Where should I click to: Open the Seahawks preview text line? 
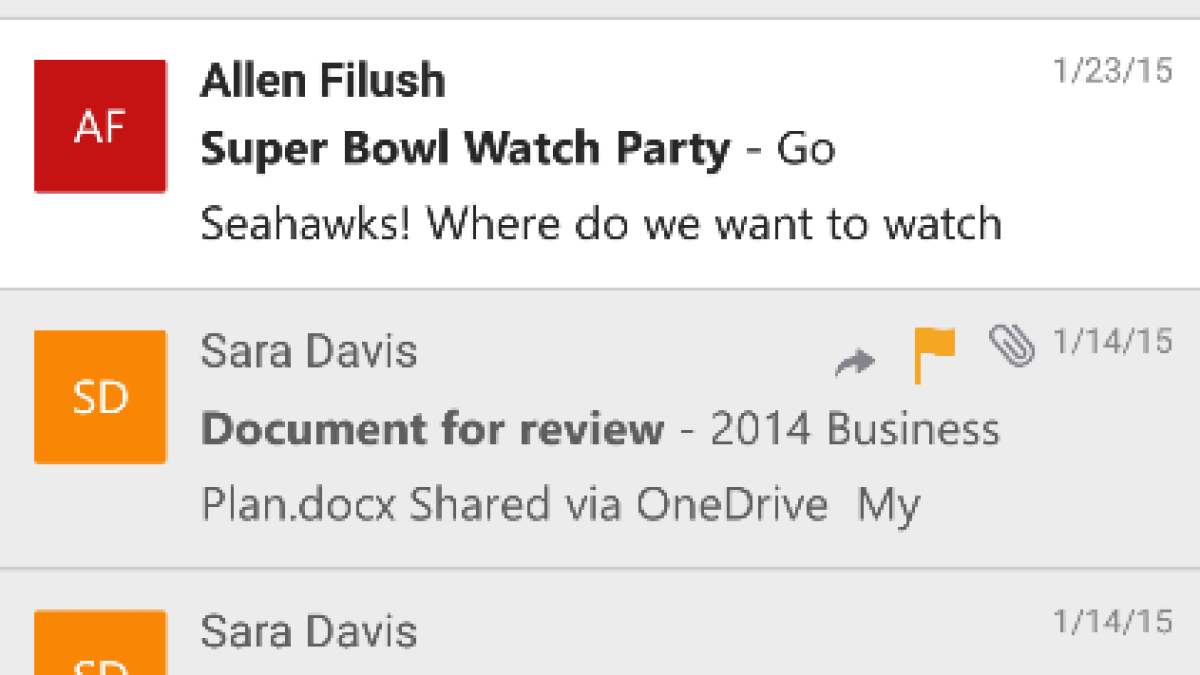(600, 224)
